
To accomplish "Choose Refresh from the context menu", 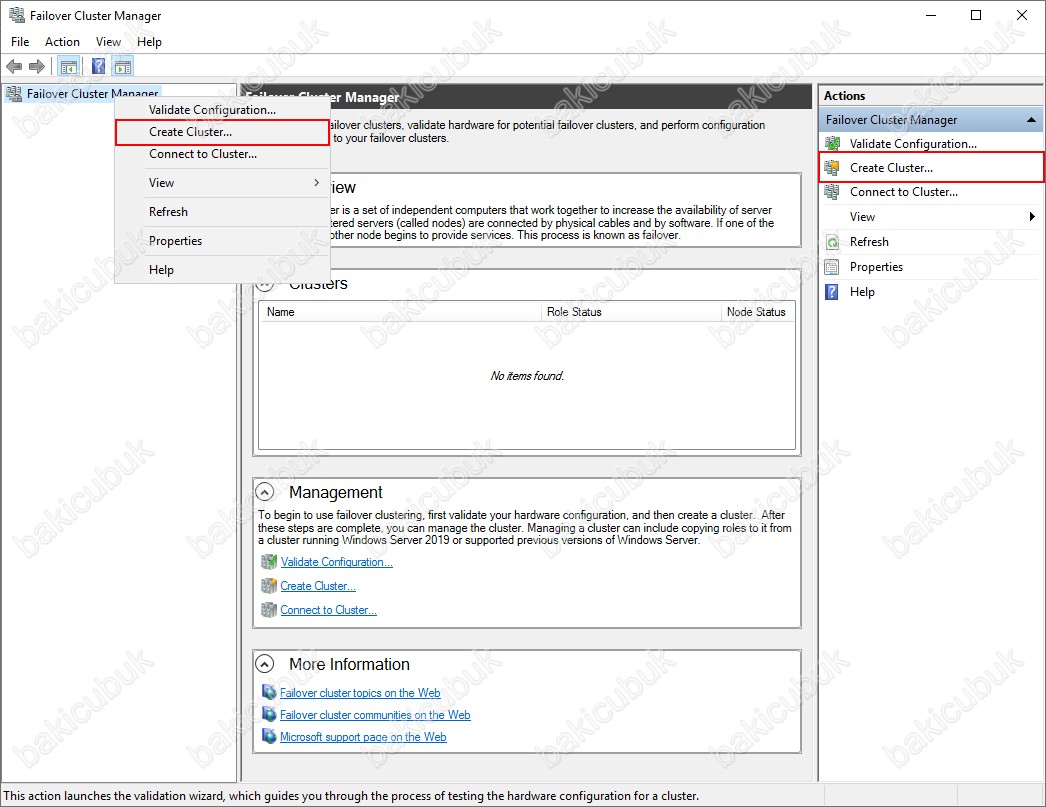I will 222,211.
